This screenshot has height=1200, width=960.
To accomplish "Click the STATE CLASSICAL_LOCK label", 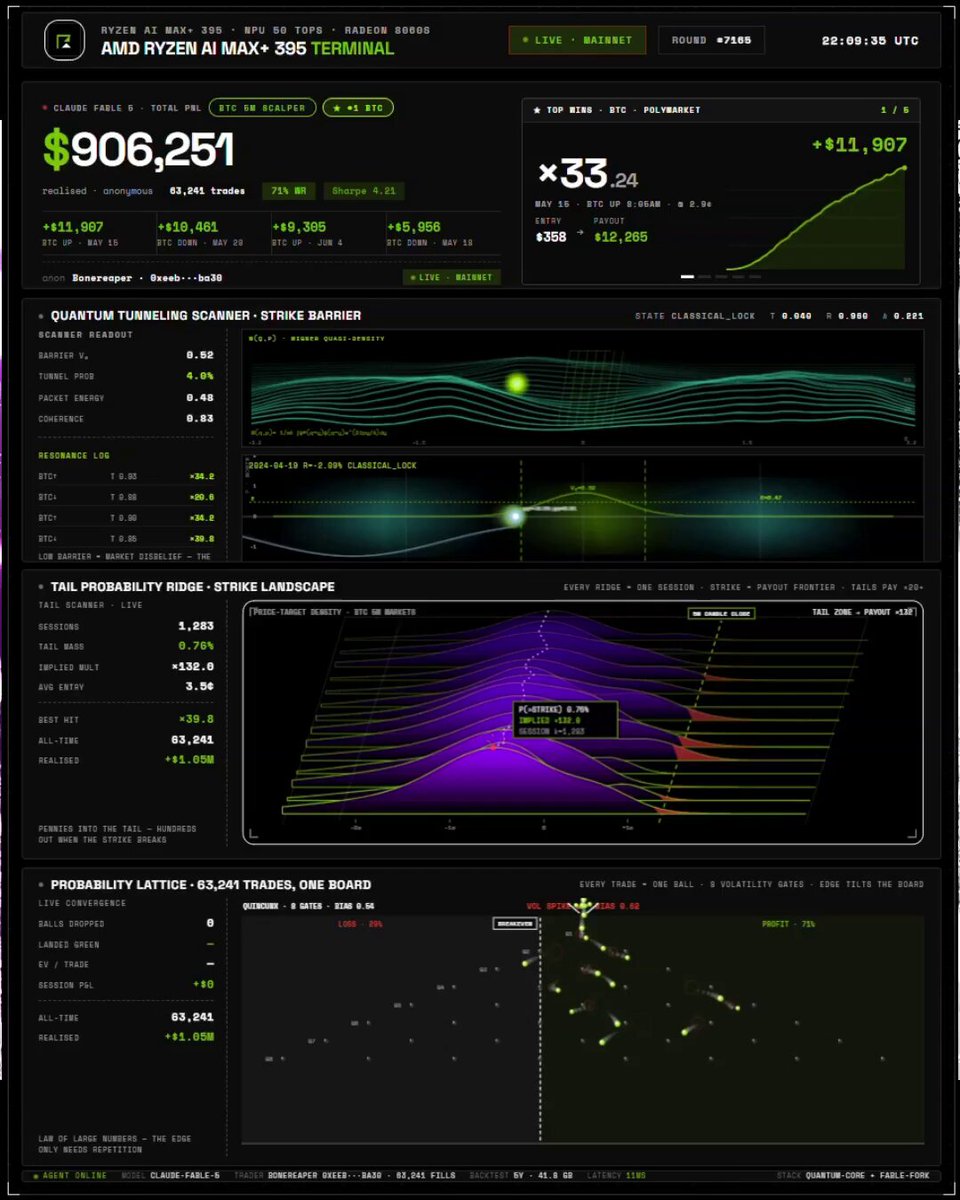I will tap(696, 316).
